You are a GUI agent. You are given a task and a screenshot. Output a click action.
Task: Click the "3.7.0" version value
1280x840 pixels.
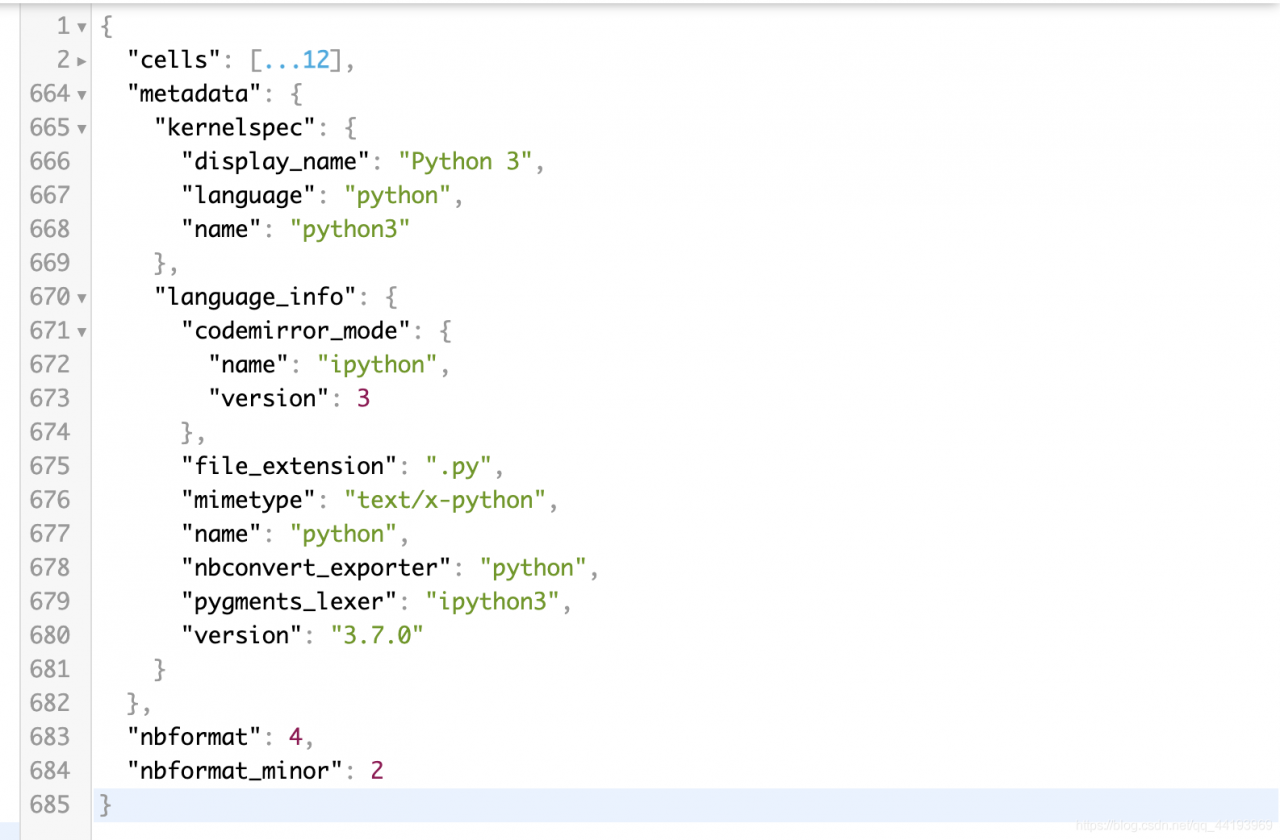377,635
